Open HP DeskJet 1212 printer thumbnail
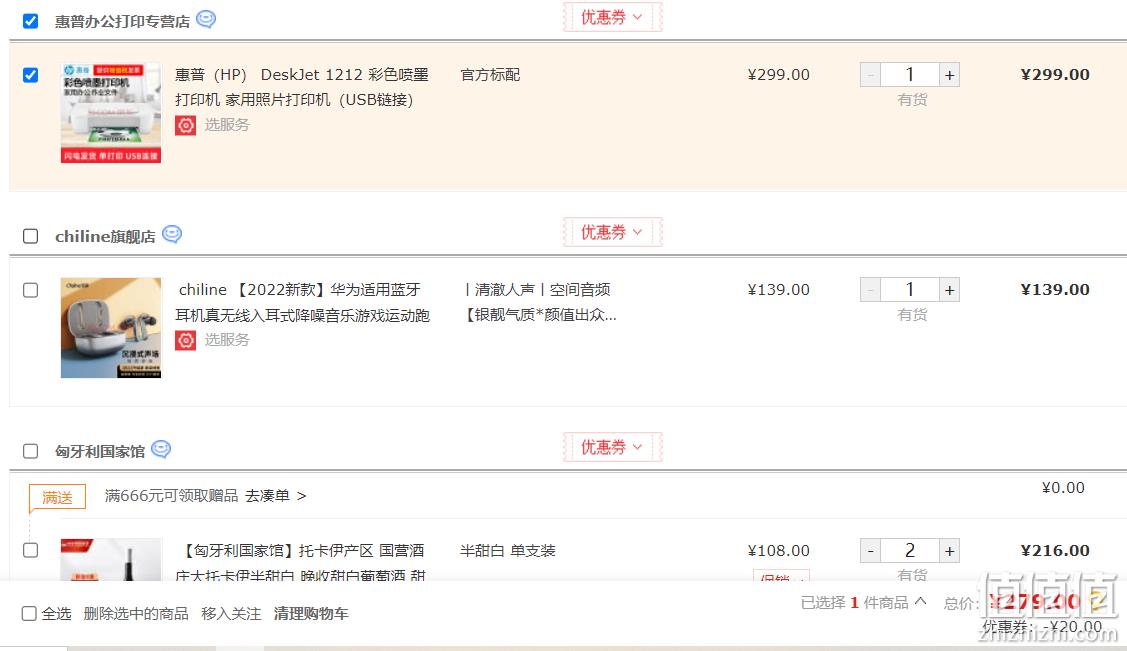The width and height of the screenshot is (1127, 651). tap(111, 113)
